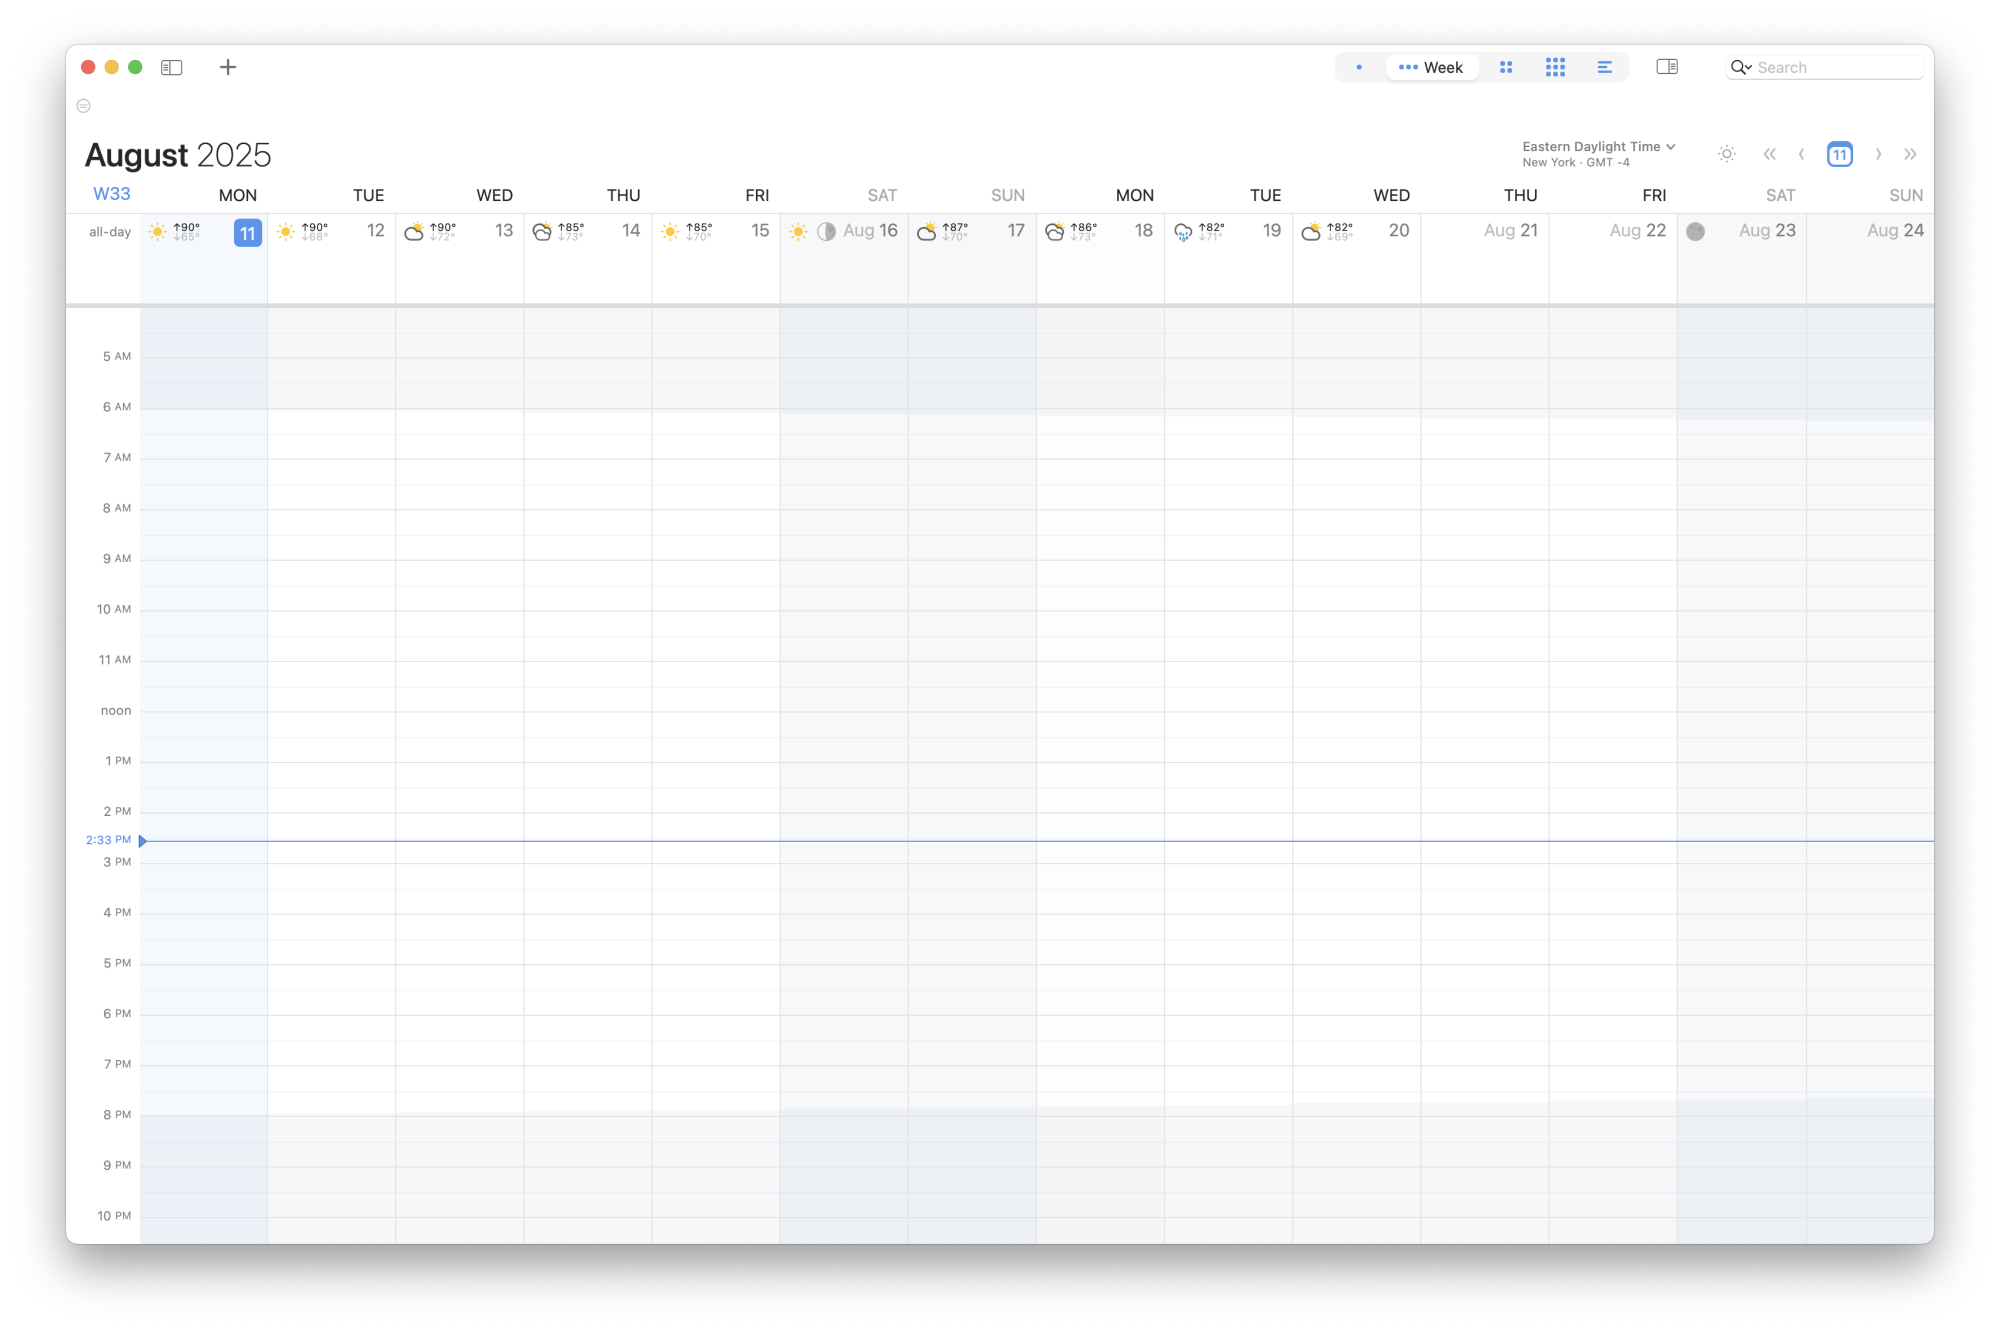Jump back with double left chevrons

1769,154
